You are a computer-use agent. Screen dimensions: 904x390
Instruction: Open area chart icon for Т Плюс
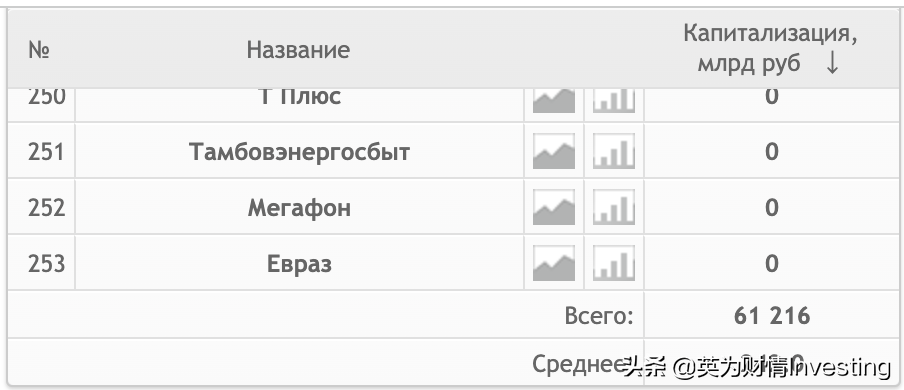[553, 101]
